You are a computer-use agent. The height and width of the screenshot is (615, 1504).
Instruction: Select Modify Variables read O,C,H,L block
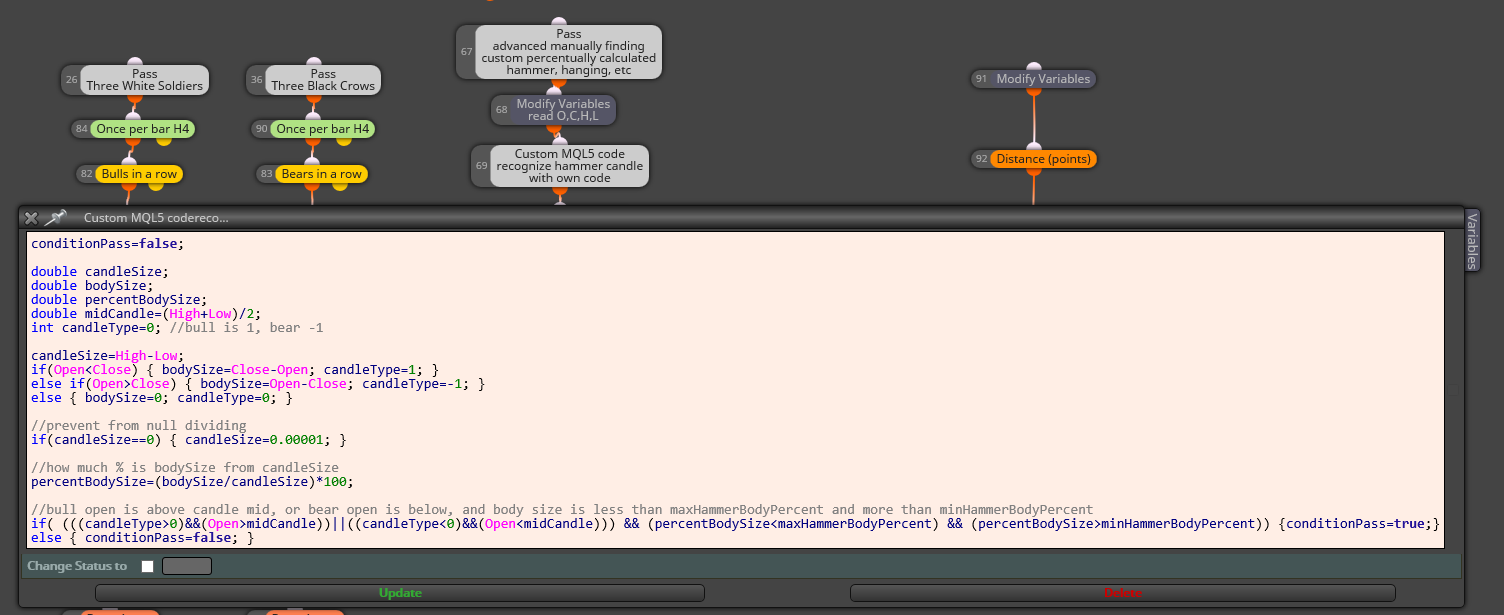tap(553, 110)
